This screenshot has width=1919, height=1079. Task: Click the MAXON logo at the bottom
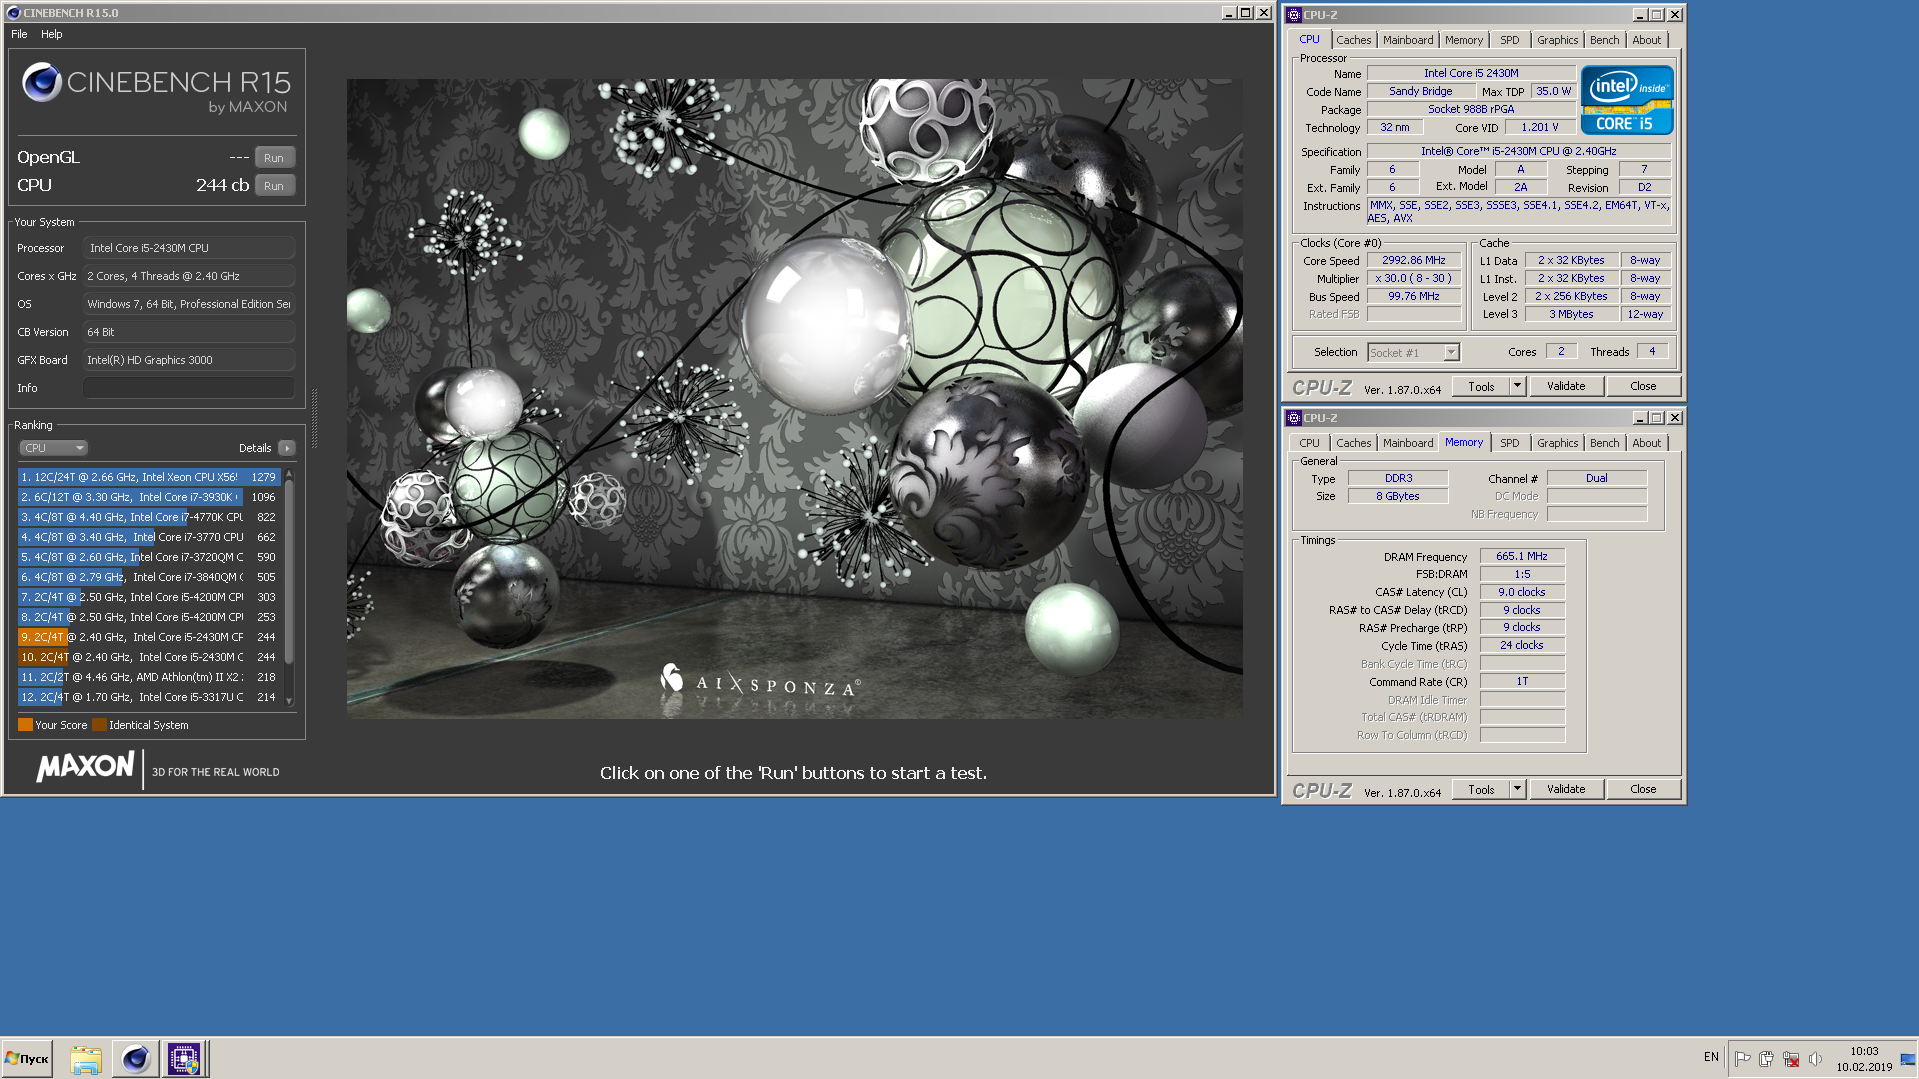pyautogui.click(x=85, y=767)
